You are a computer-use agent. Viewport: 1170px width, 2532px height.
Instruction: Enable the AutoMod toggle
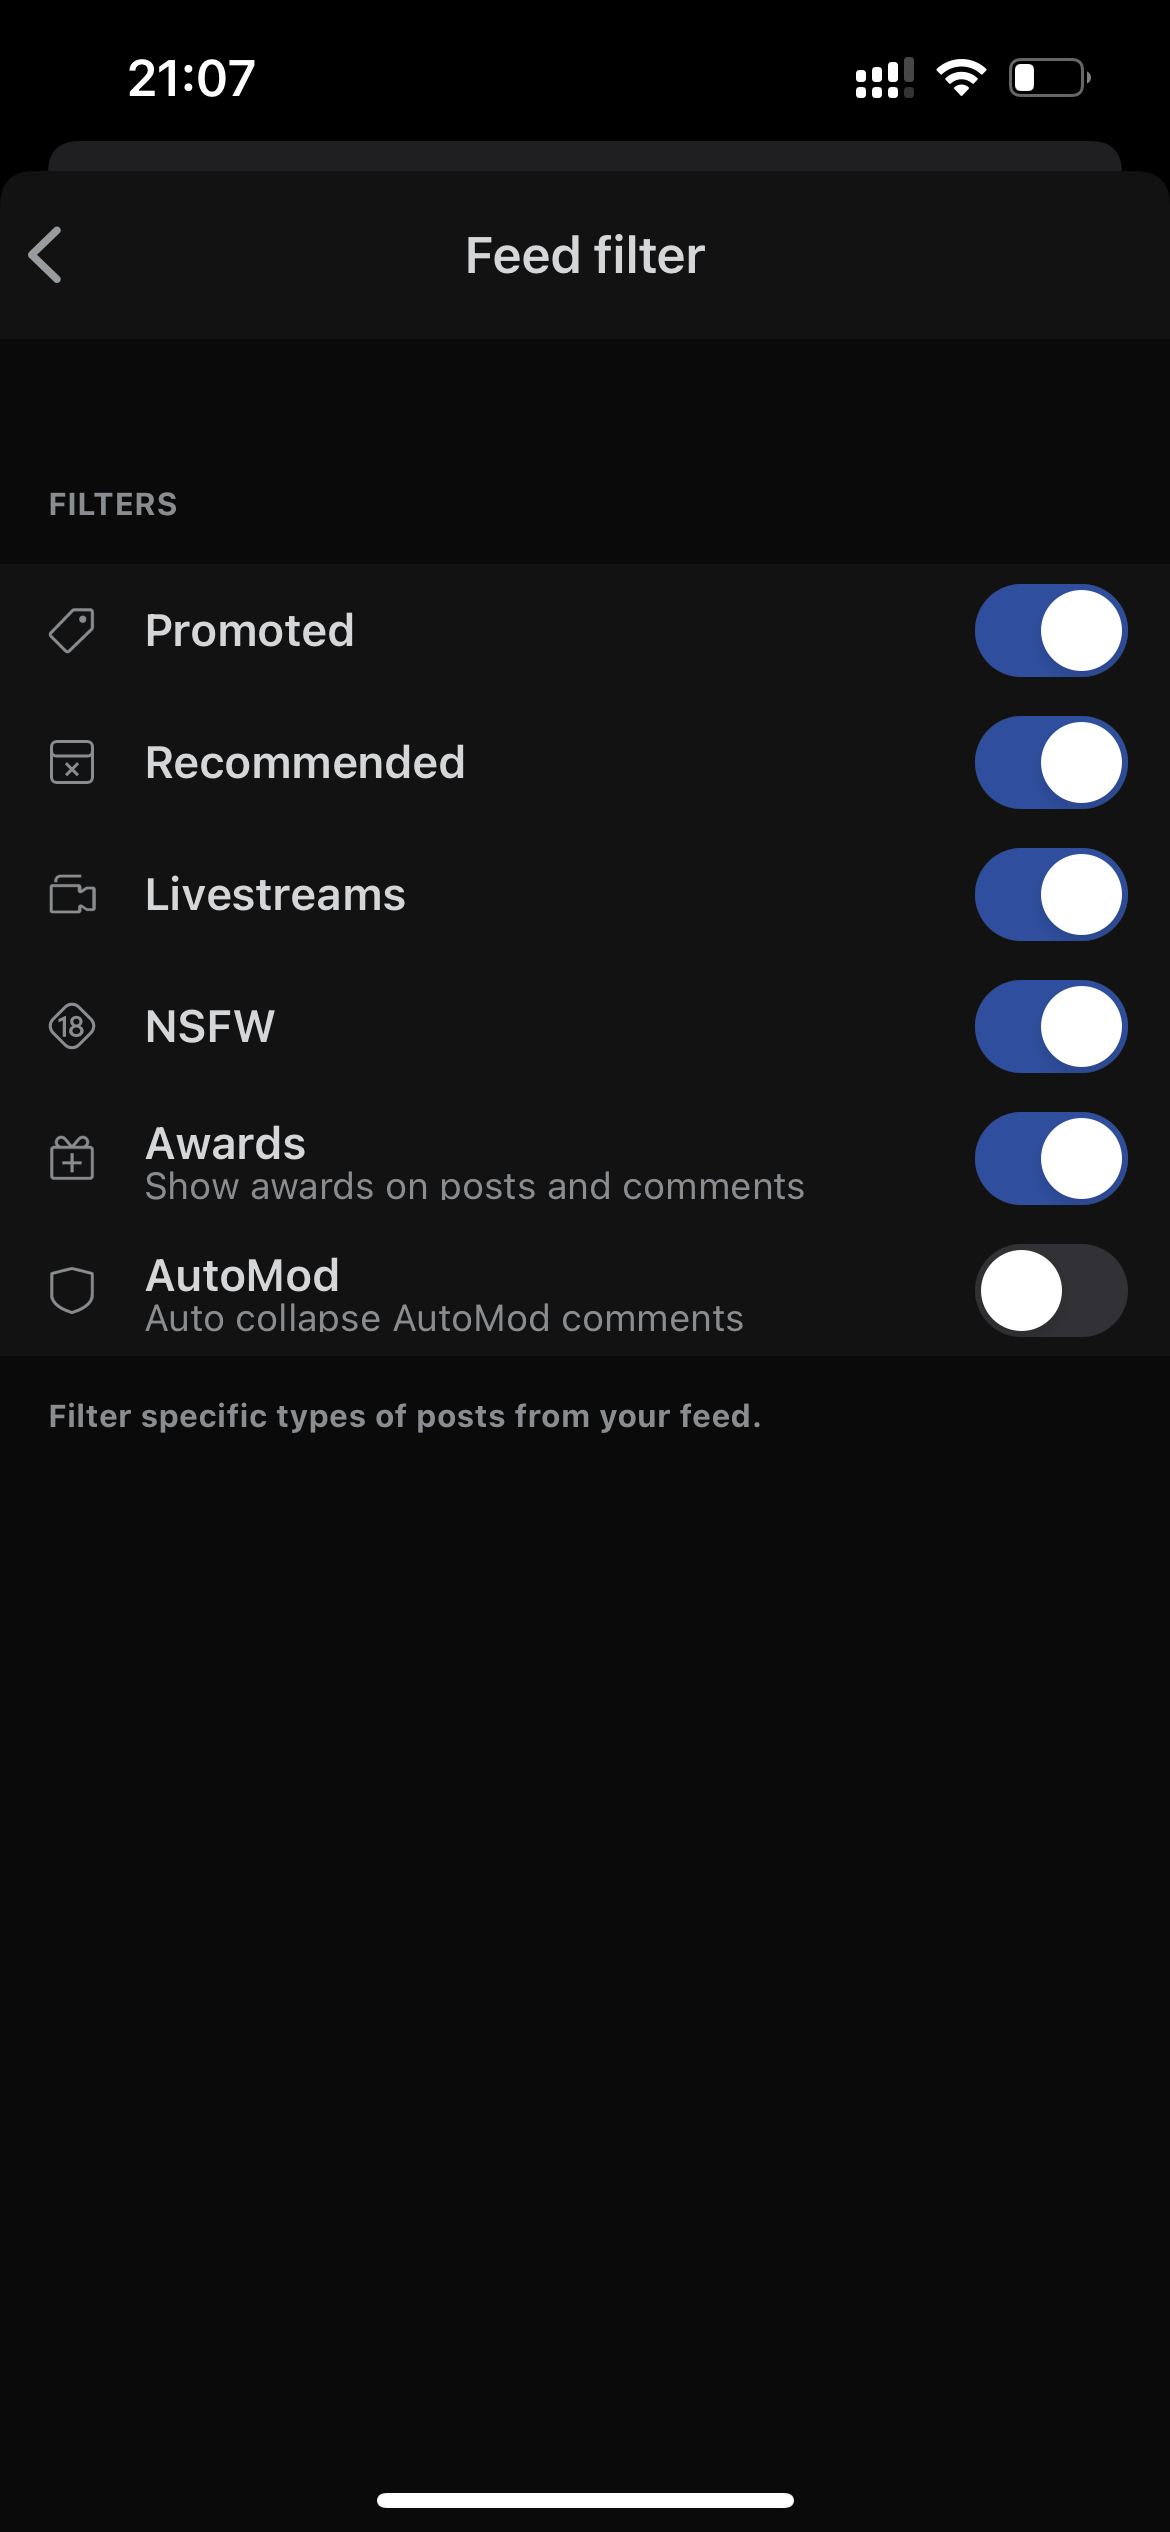[x=1051, y=1291]
